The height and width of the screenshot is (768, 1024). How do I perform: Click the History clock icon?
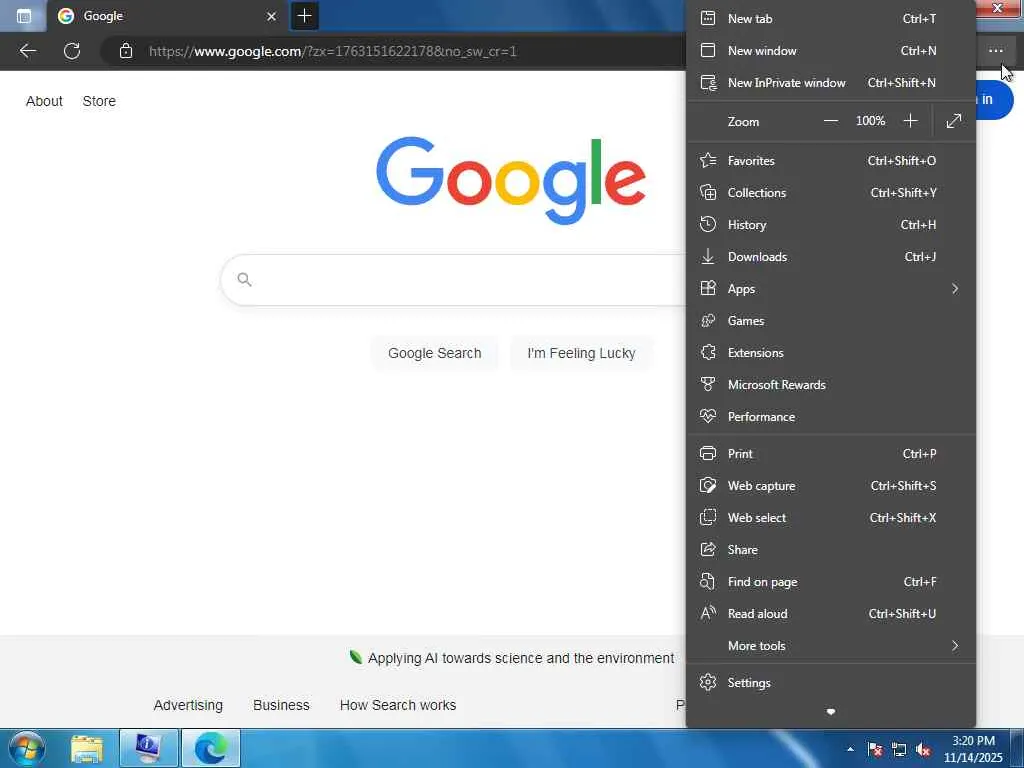coord(708,224)
